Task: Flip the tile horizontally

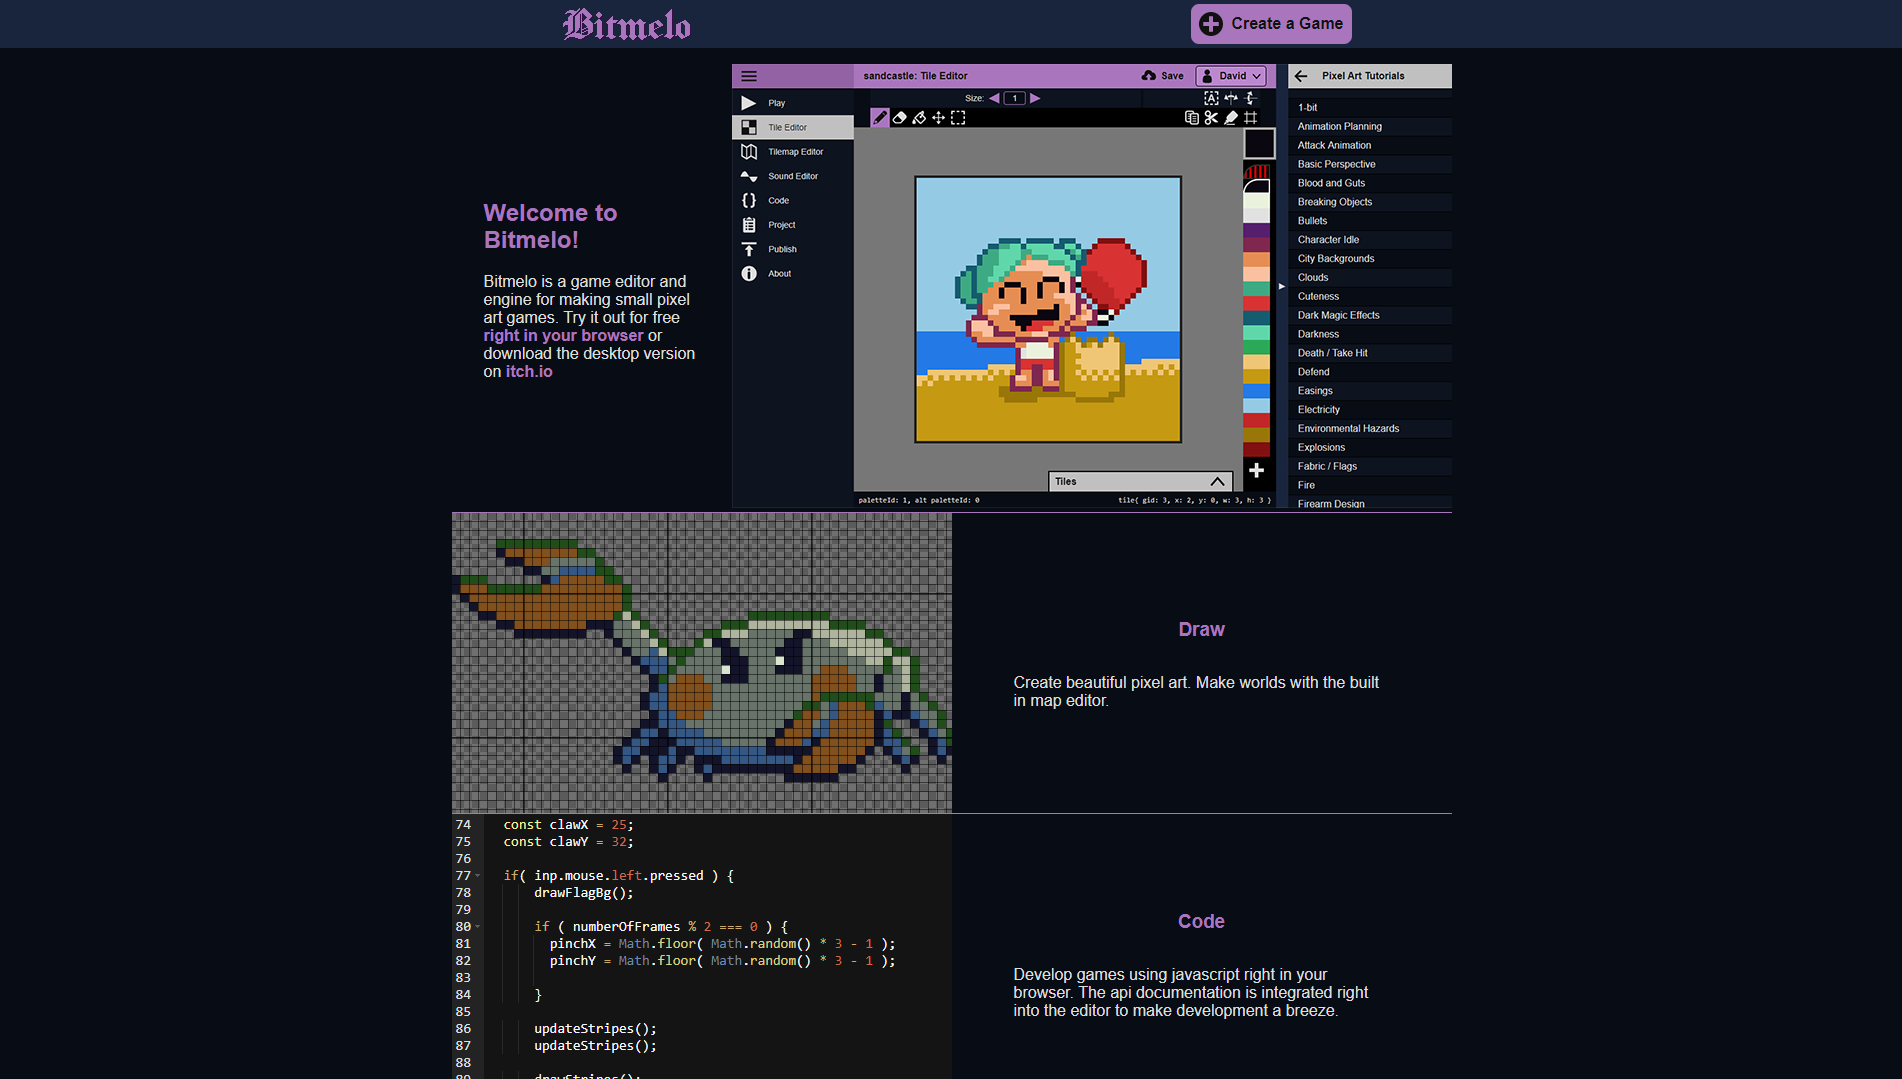Action: (1231, 98)
